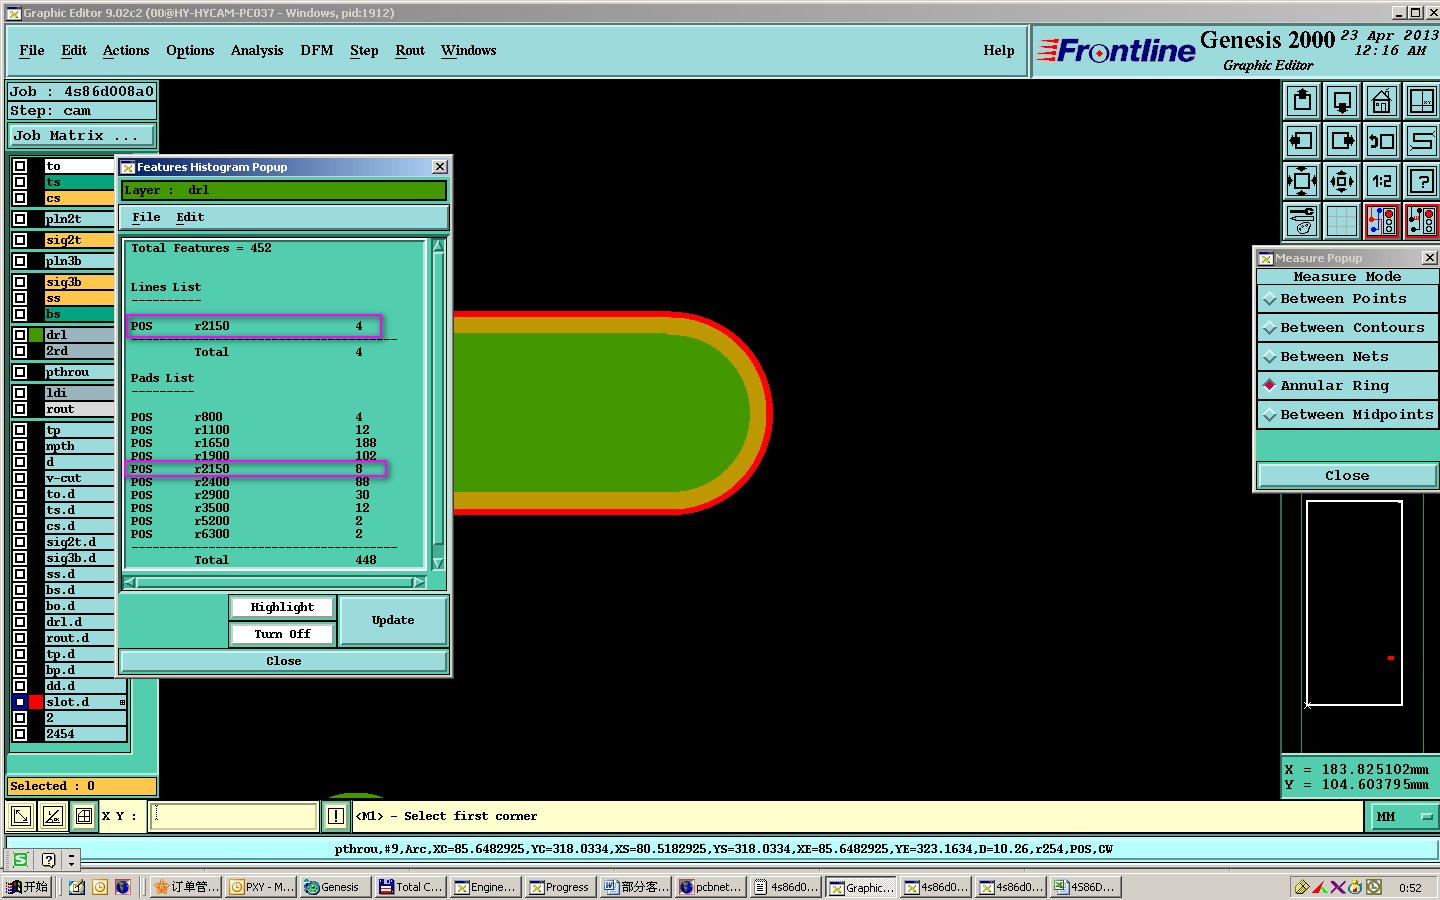Open the Windows start button
The width and height of the screenshot is (1440, 900).
(x=27, y=887)
